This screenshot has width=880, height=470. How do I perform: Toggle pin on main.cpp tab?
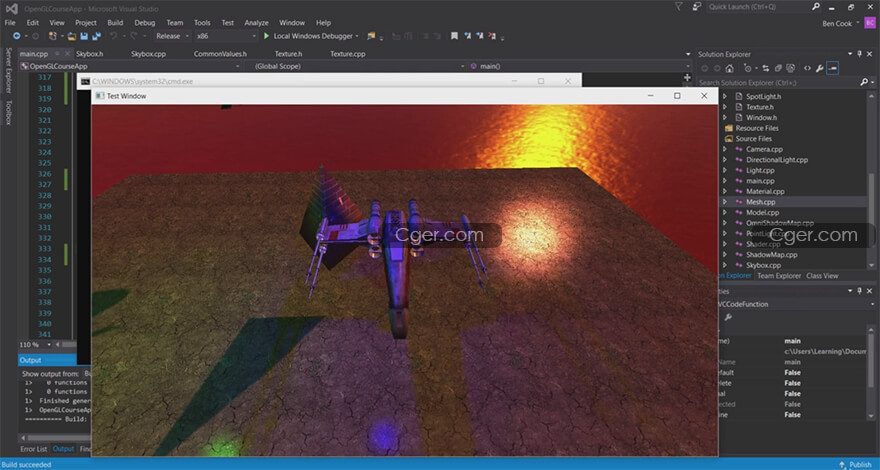coord(57,54)
